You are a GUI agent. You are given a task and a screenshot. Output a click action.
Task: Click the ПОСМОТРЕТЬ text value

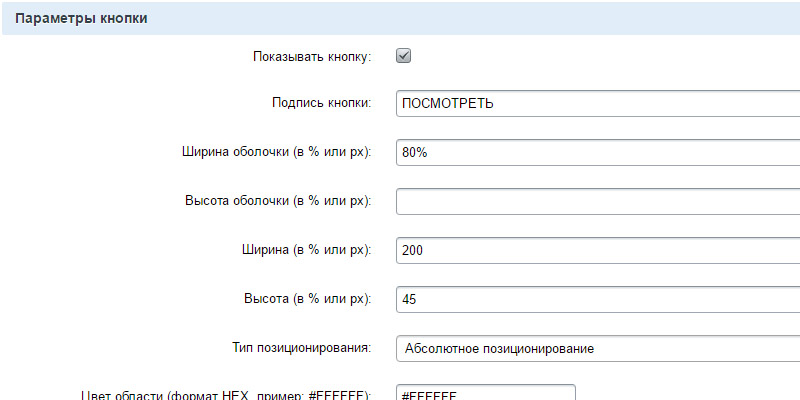tap(447, 104)
